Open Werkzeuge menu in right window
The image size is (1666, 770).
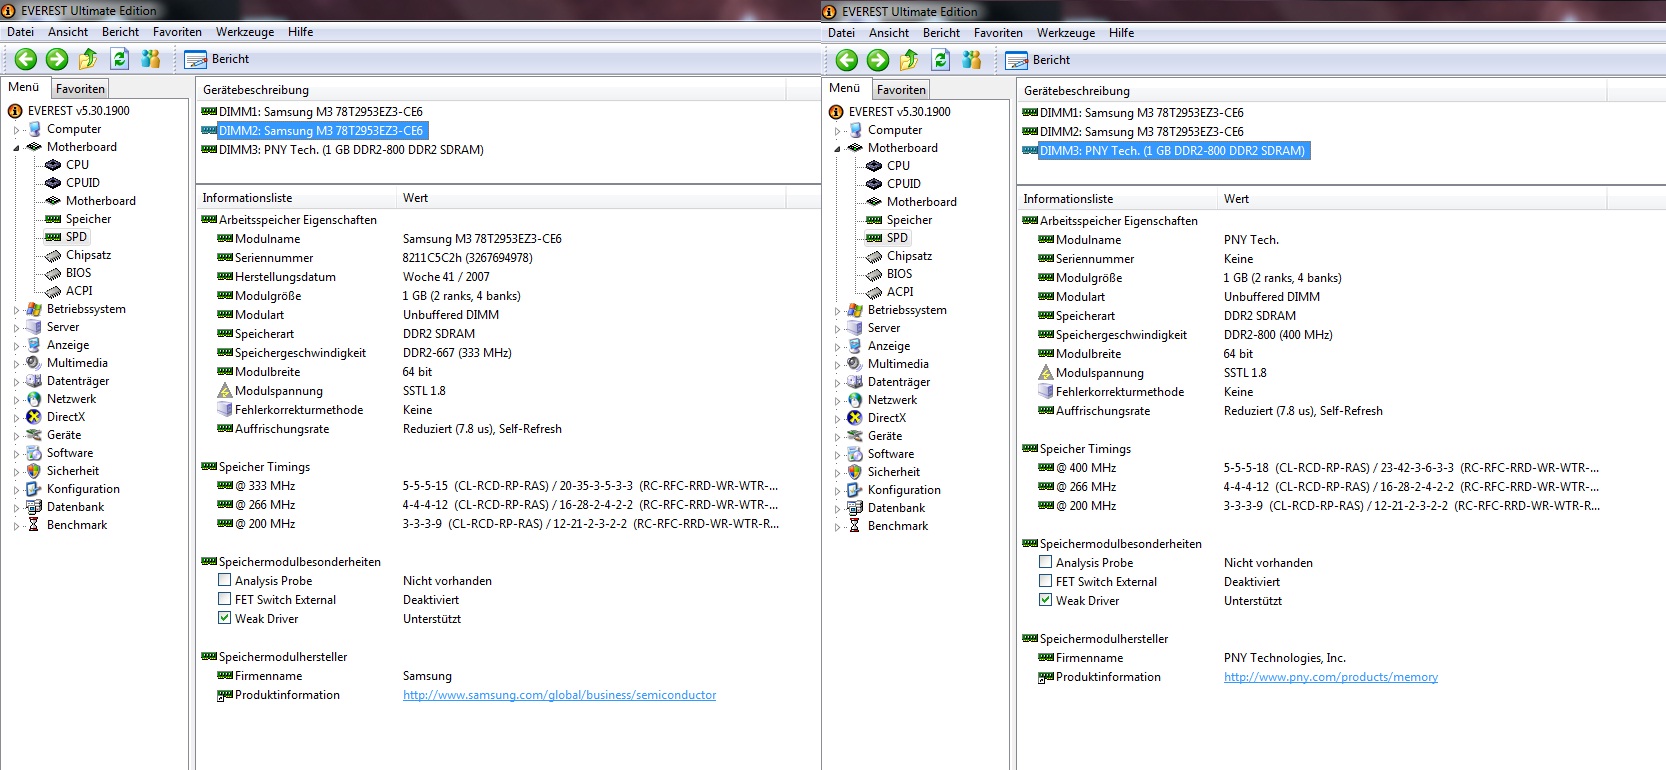[1065, 33]
